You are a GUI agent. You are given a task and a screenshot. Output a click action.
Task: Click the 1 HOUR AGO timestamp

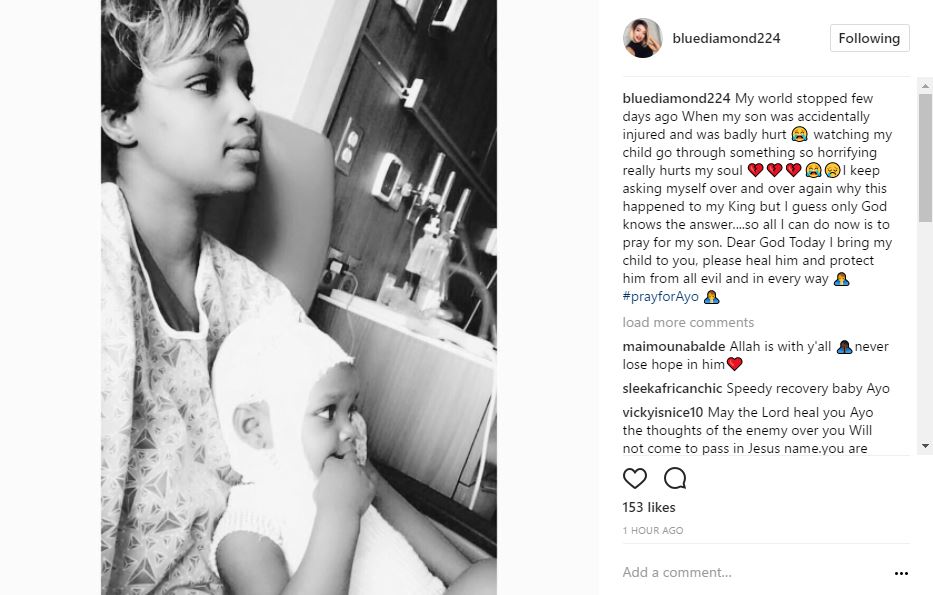tap(653, 531)
